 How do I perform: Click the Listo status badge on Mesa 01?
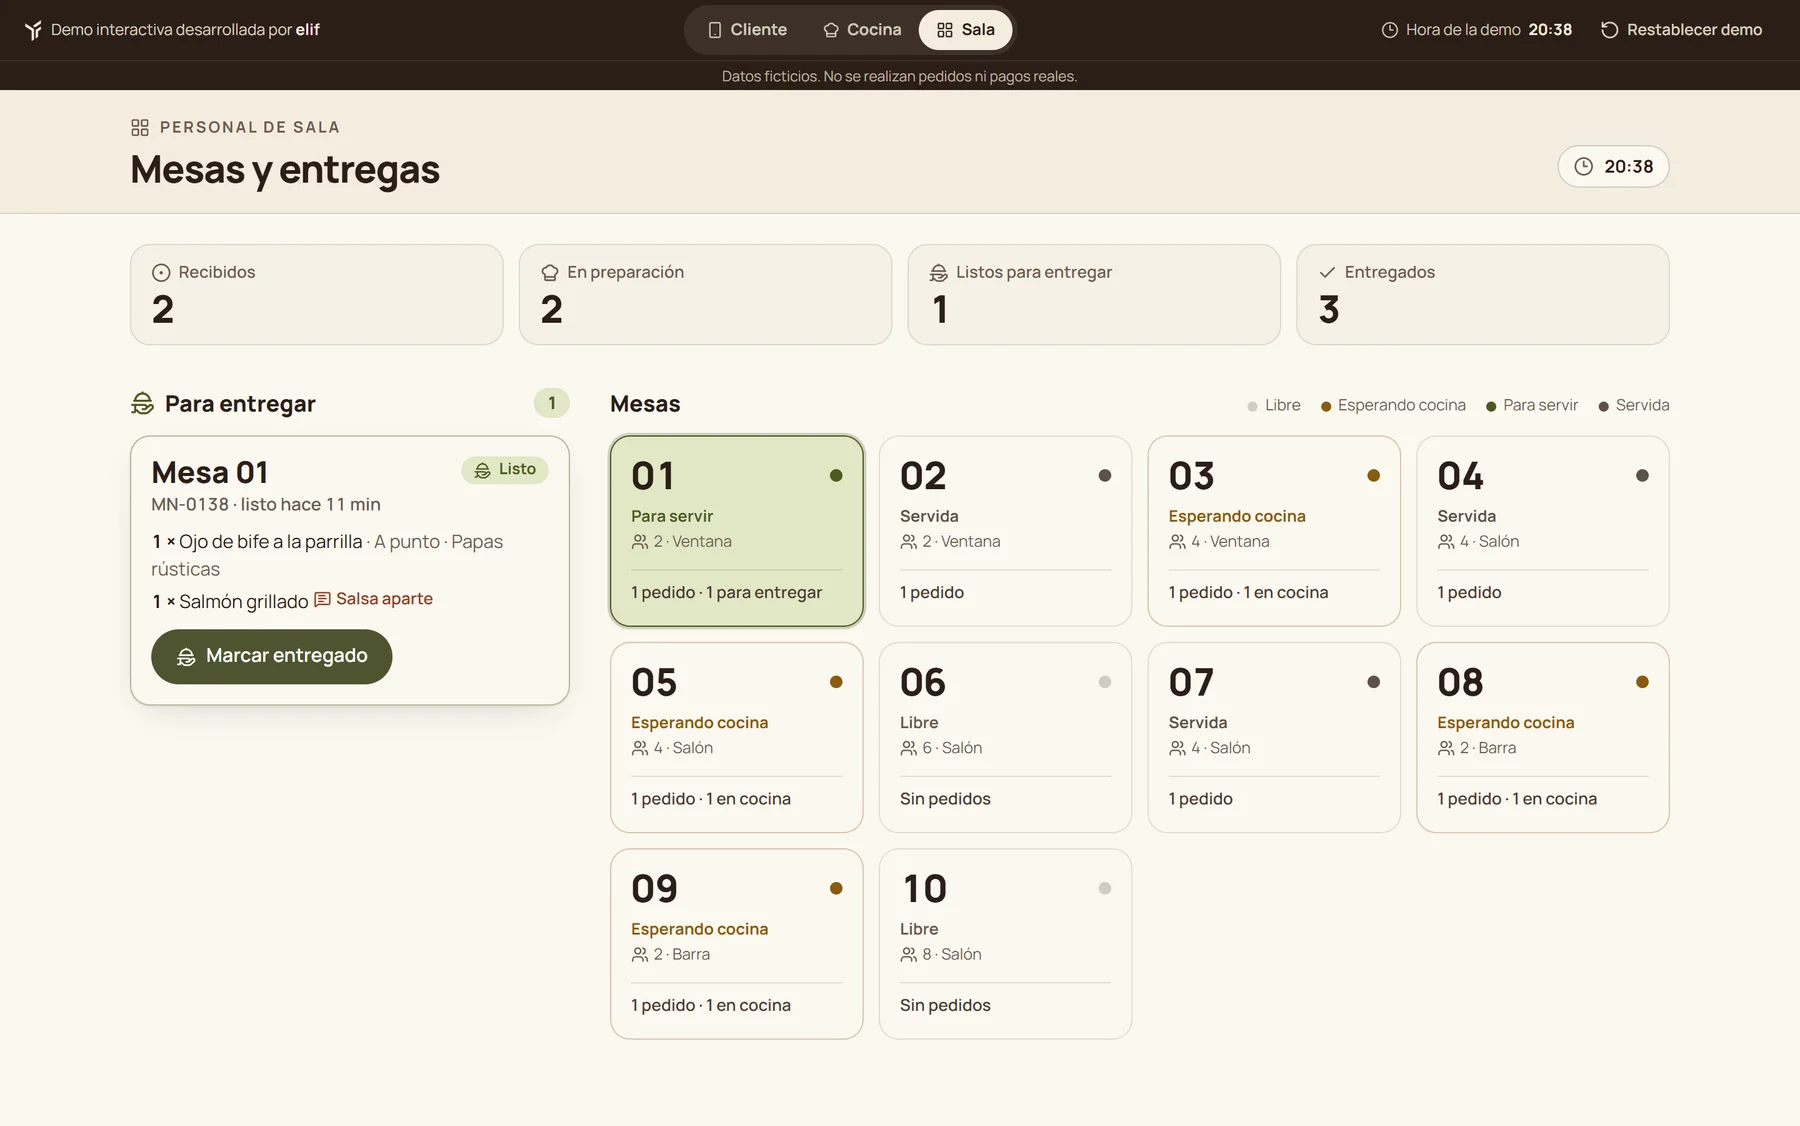click(x=505, y=469)
